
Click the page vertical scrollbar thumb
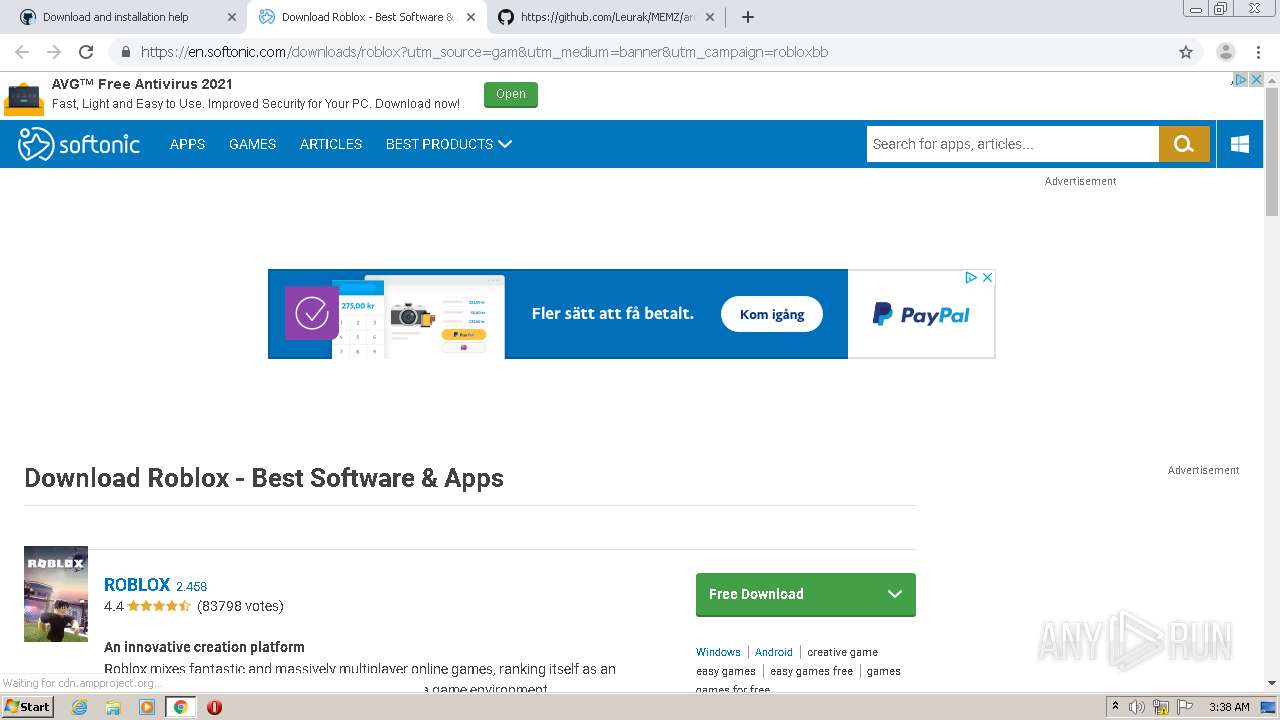point(1272,152)
